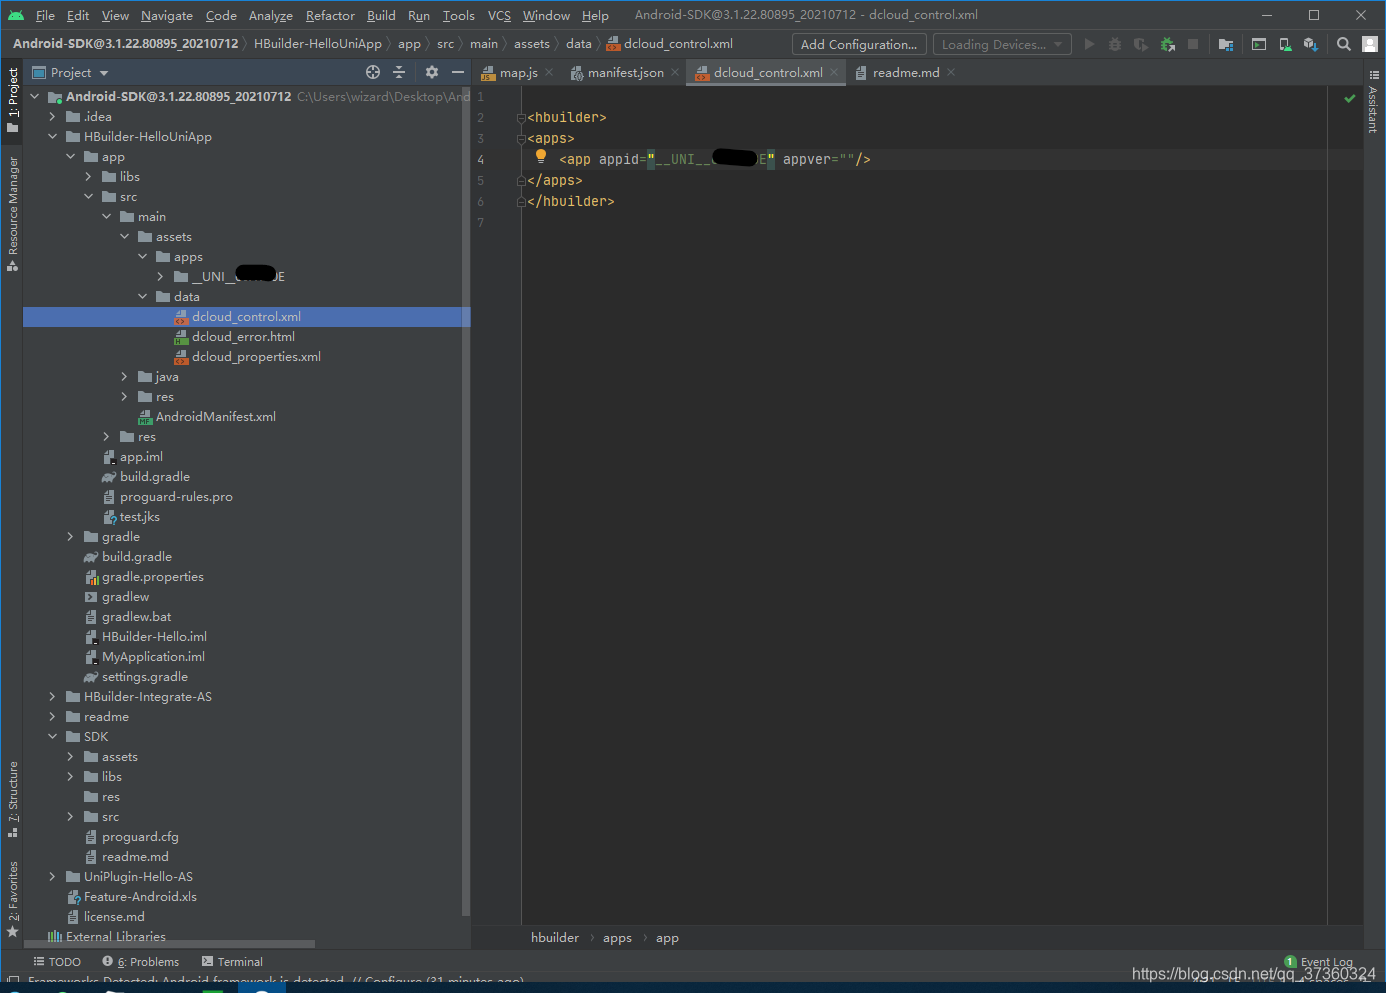1386x993 pixels.
Task: Open Project panel gear settings
Action: pos(432,72)
